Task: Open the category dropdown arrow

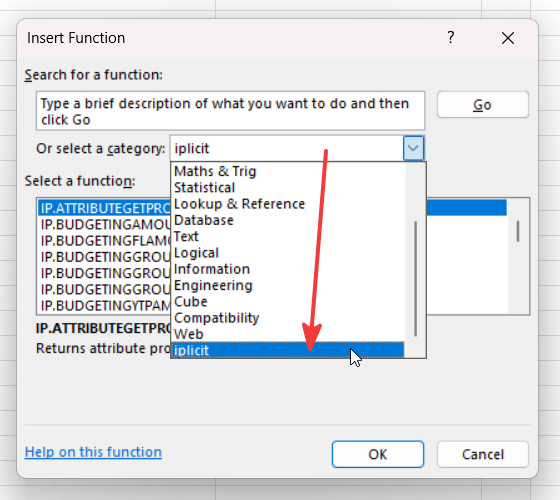Action: click(x=414, y=148)
